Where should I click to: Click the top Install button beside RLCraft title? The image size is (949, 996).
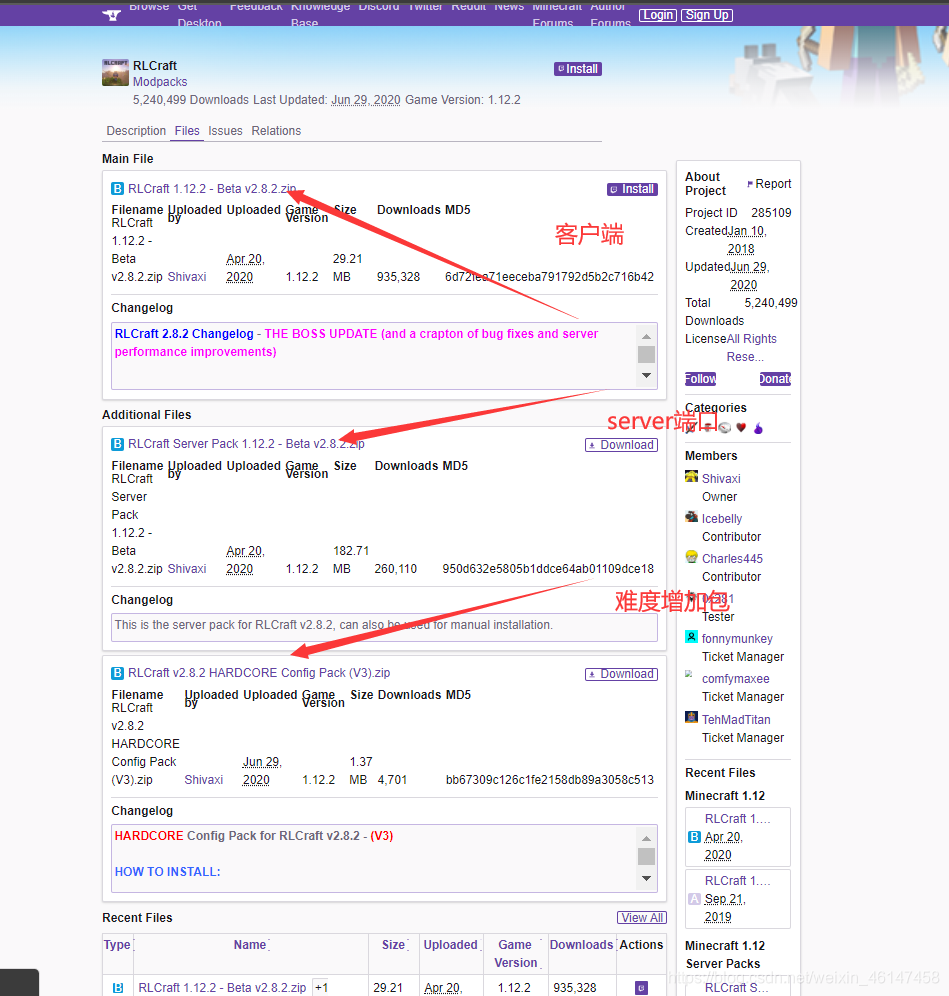(577, 69)
